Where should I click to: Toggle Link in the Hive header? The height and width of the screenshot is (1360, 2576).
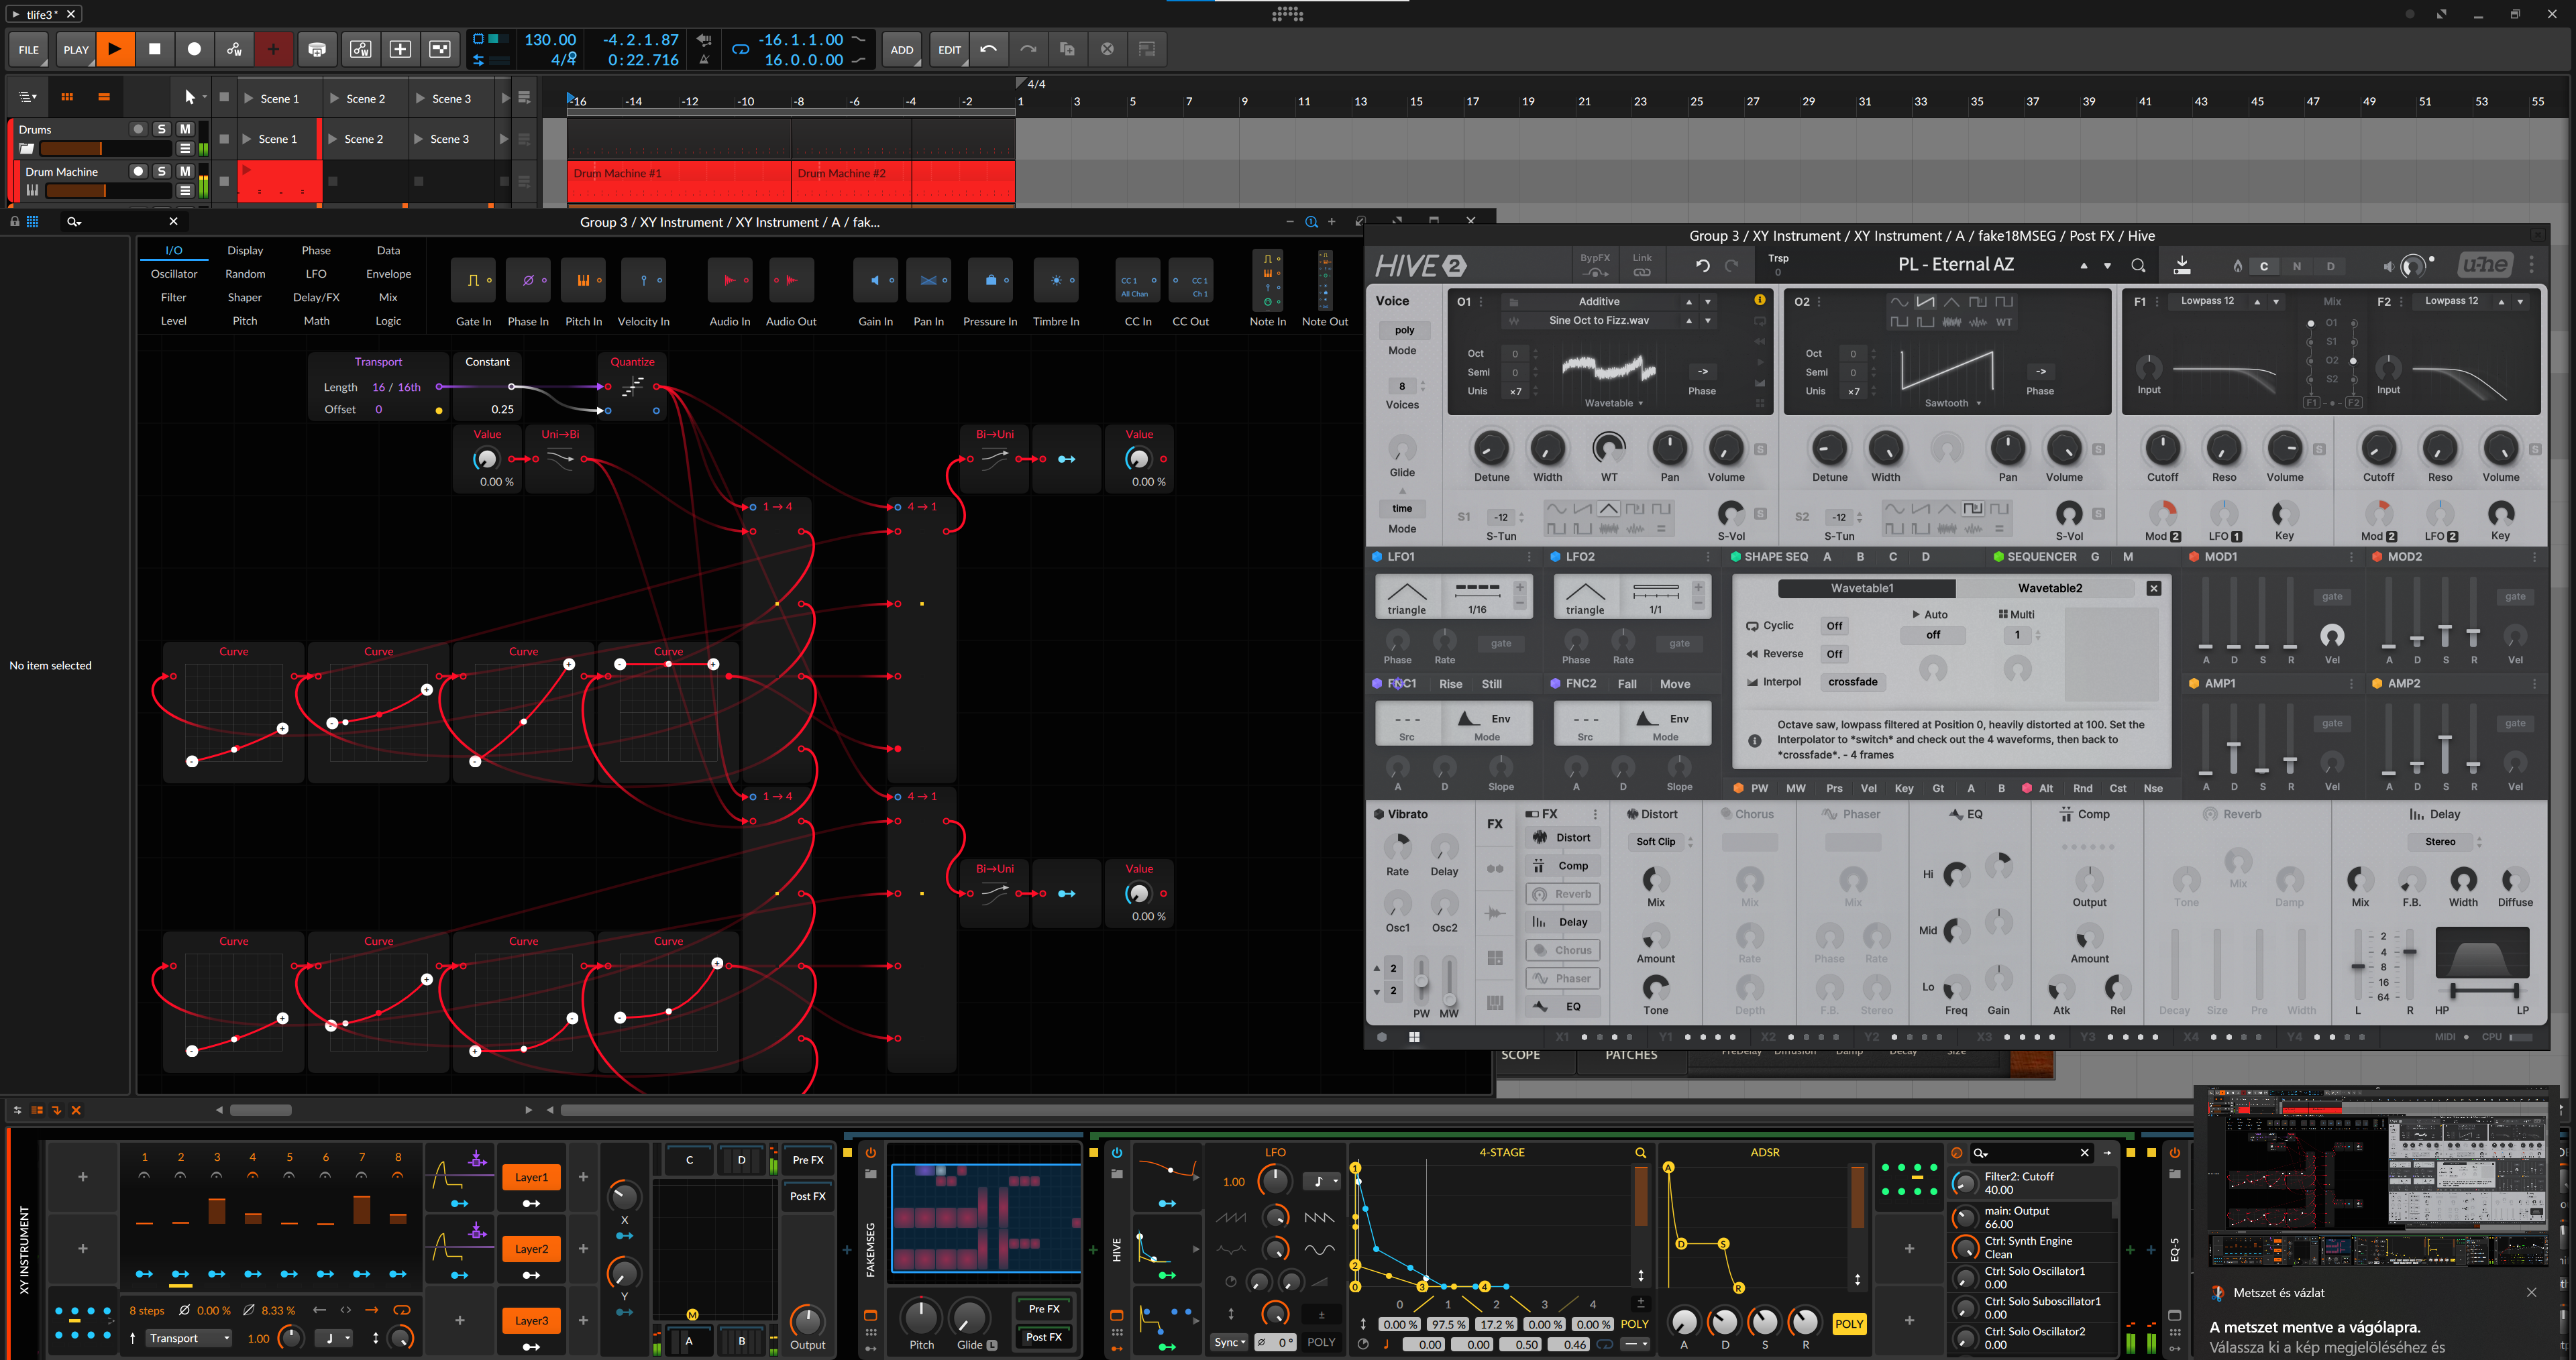click(x=1642, y=265)
